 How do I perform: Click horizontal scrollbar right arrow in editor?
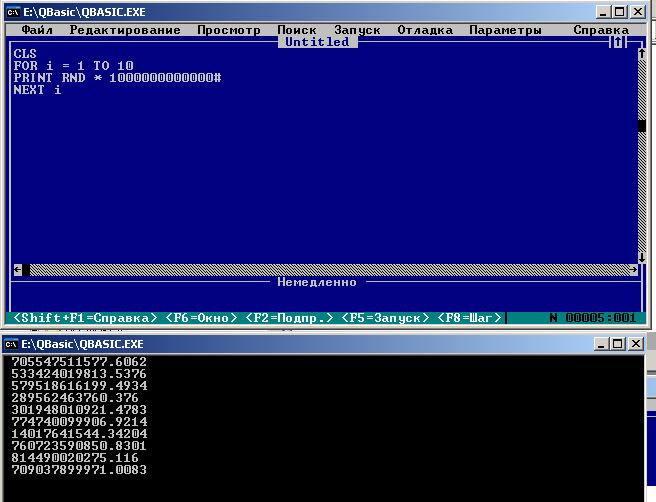[x=634, y=270]
